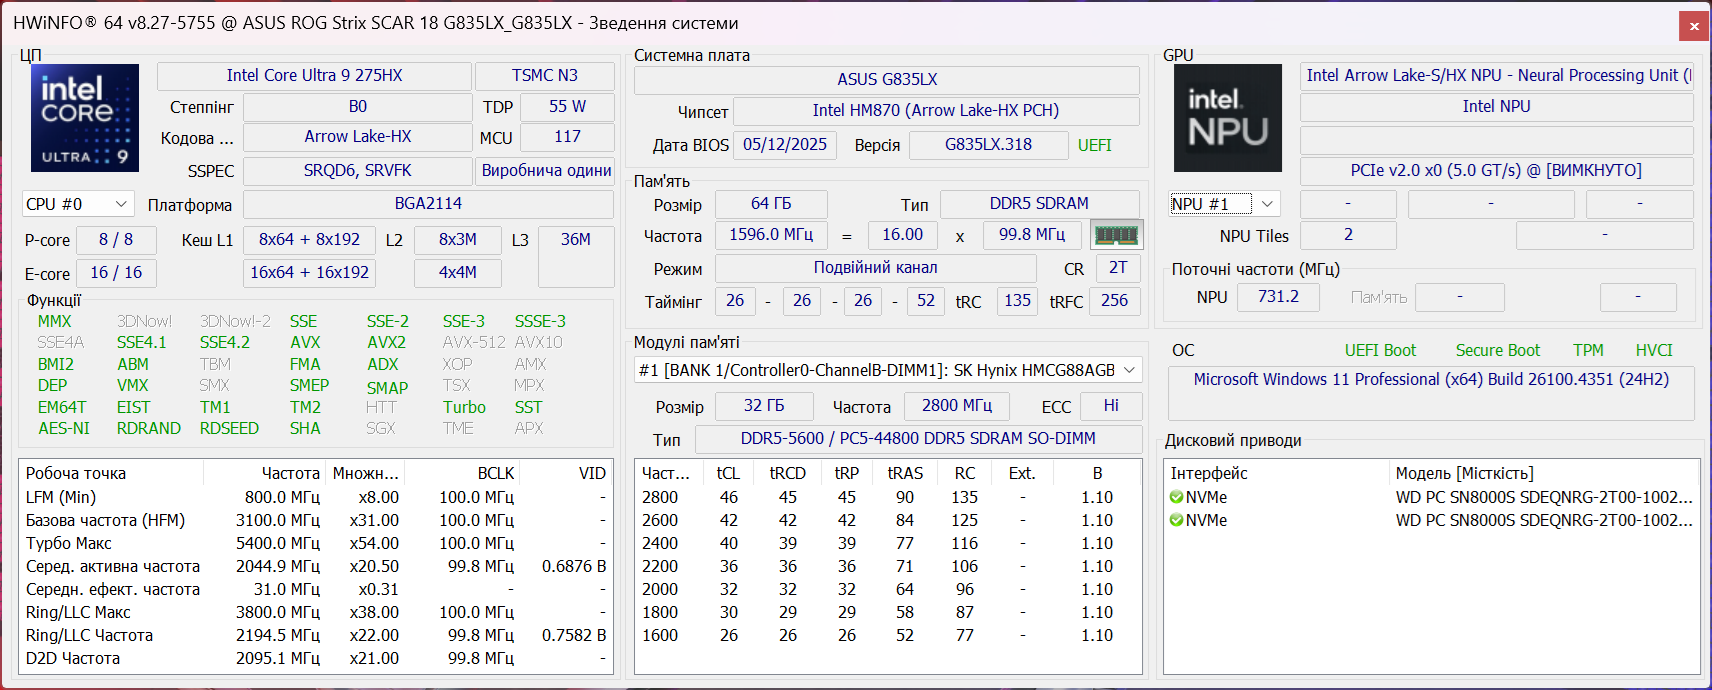Image resolution: width=1712 pixels, height=690 pixels.
Task: Click second NVMe drive green check icon
Action: [x=1176, y=520]
